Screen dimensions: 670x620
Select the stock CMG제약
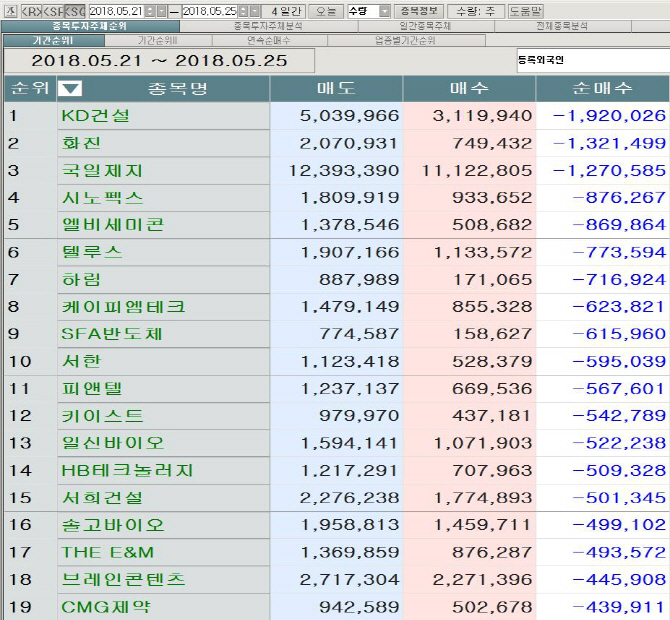106,607
